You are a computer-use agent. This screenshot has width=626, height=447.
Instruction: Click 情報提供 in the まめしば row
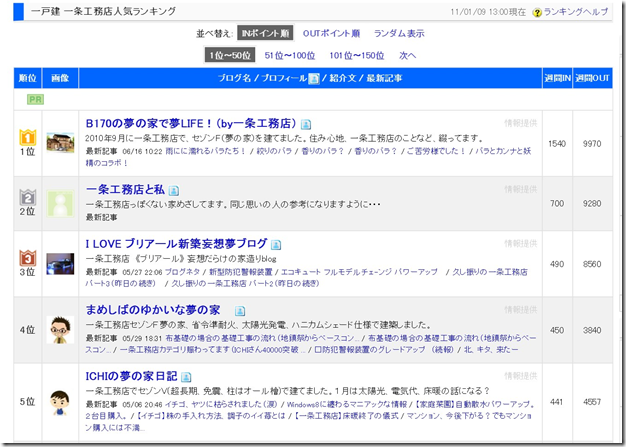pos(521,310)
